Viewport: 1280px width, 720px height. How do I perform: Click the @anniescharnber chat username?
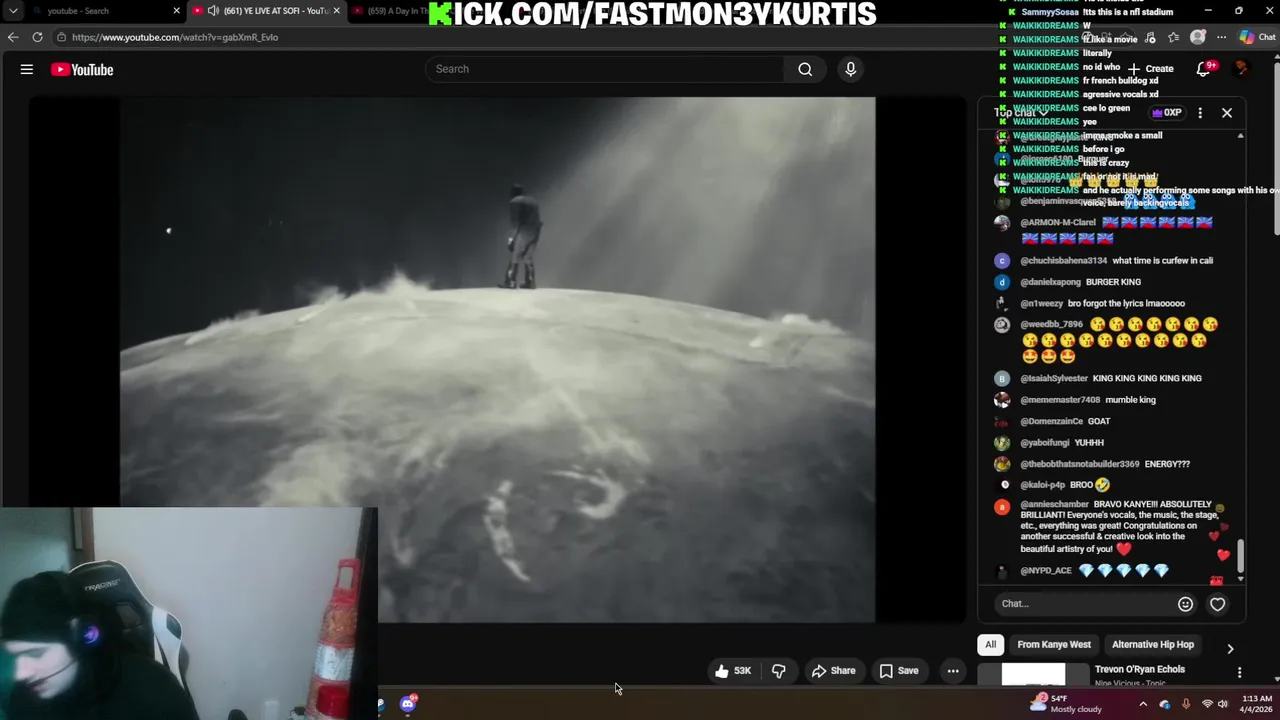1054,505
